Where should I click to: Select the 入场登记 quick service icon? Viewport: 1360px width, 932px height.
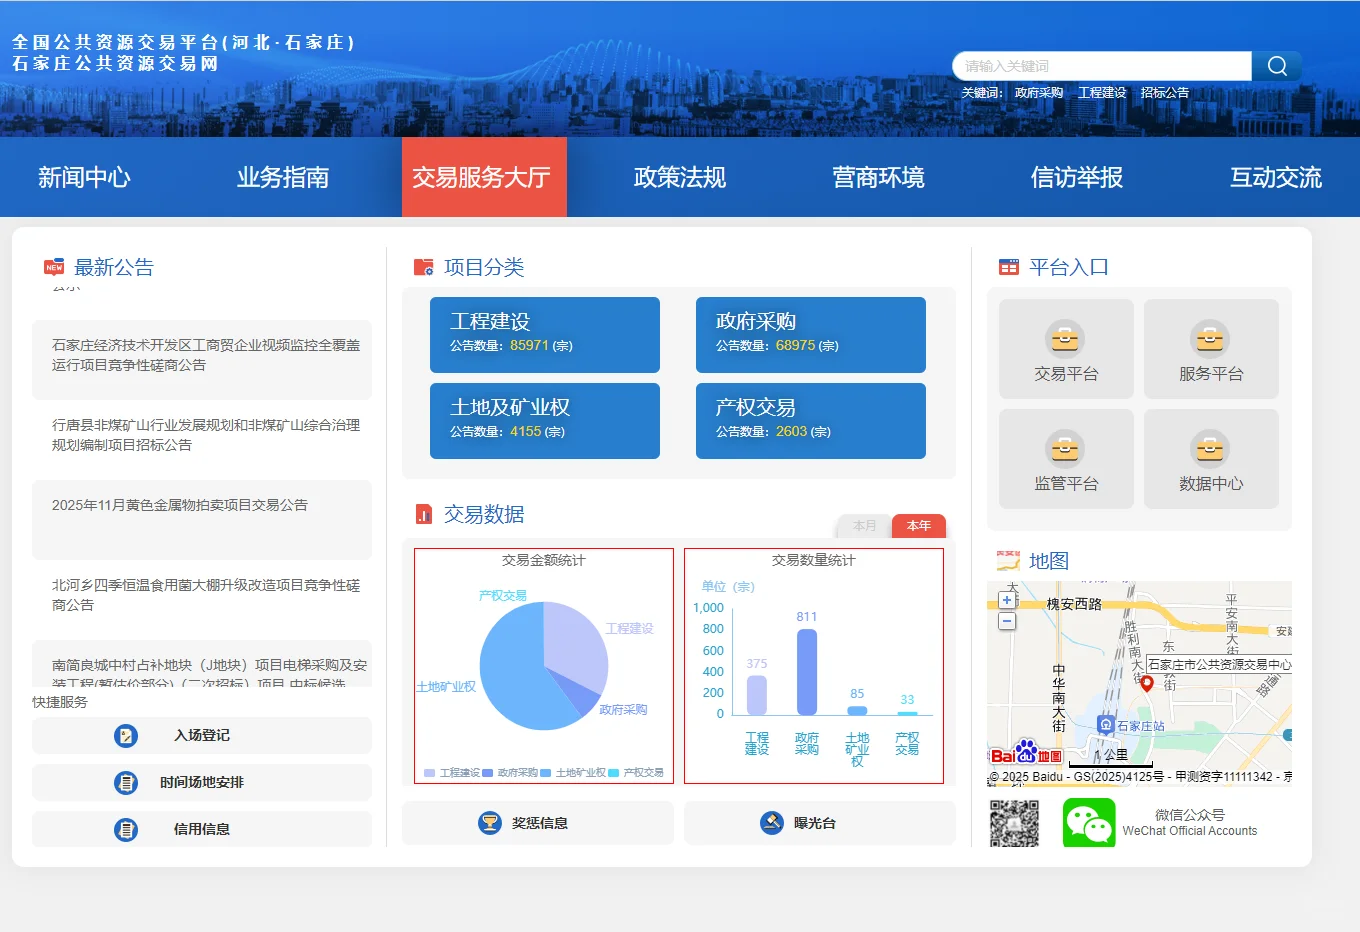click(x=125, y=735)
